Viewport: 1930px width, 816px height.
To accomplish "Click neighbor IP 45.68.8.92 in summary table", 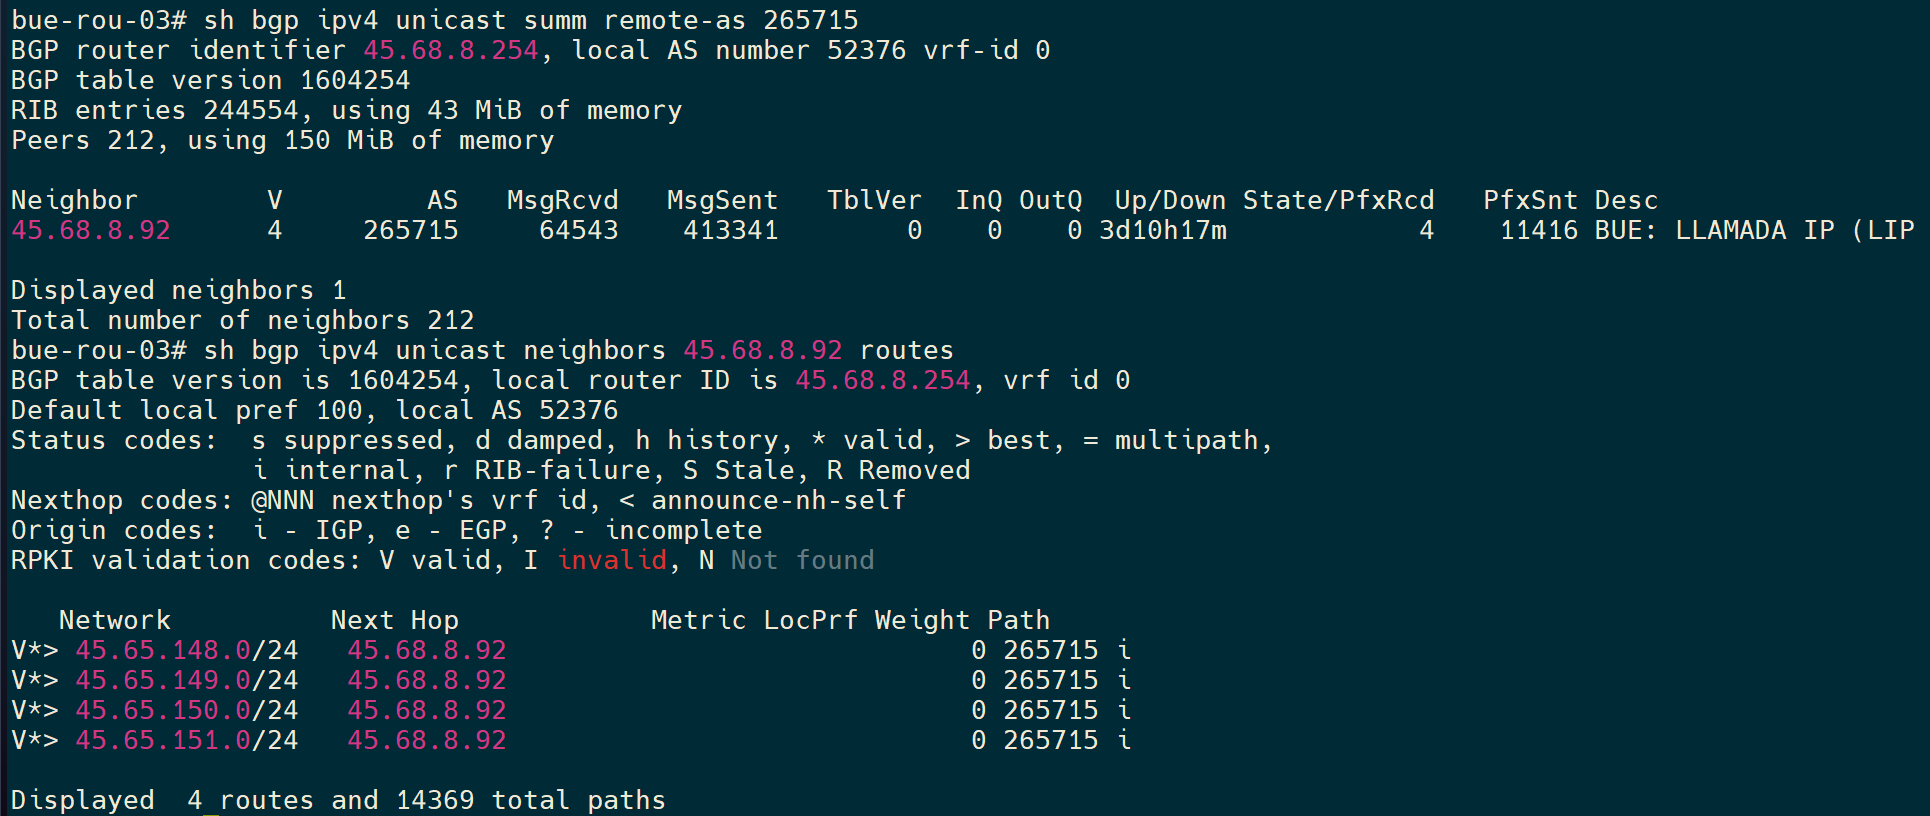I will (x=91, y=230).
